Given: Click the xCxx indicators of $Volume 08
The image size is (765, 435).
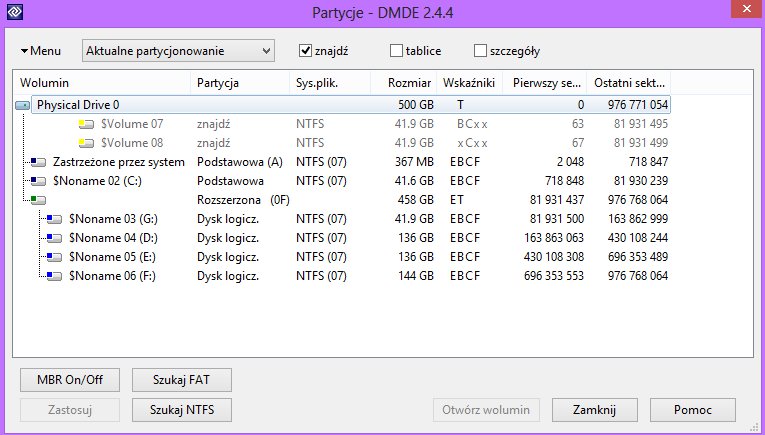Looking at the screenshot, I should point(472,143).
